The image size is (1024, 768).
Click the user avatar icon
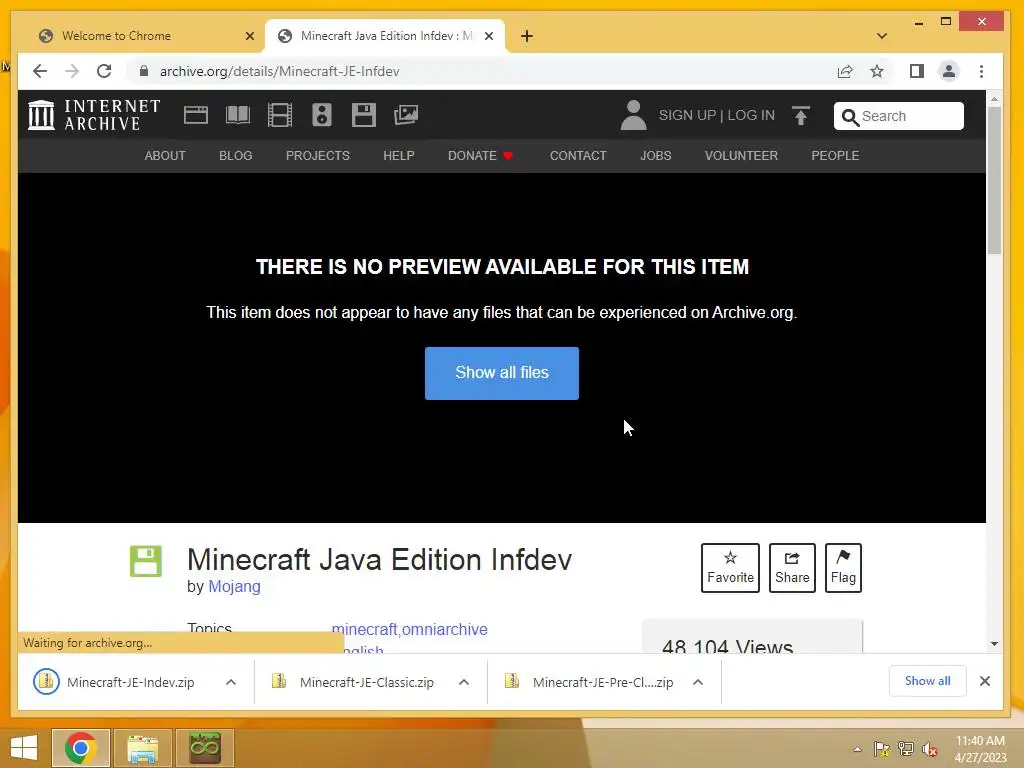click(633, 115)
